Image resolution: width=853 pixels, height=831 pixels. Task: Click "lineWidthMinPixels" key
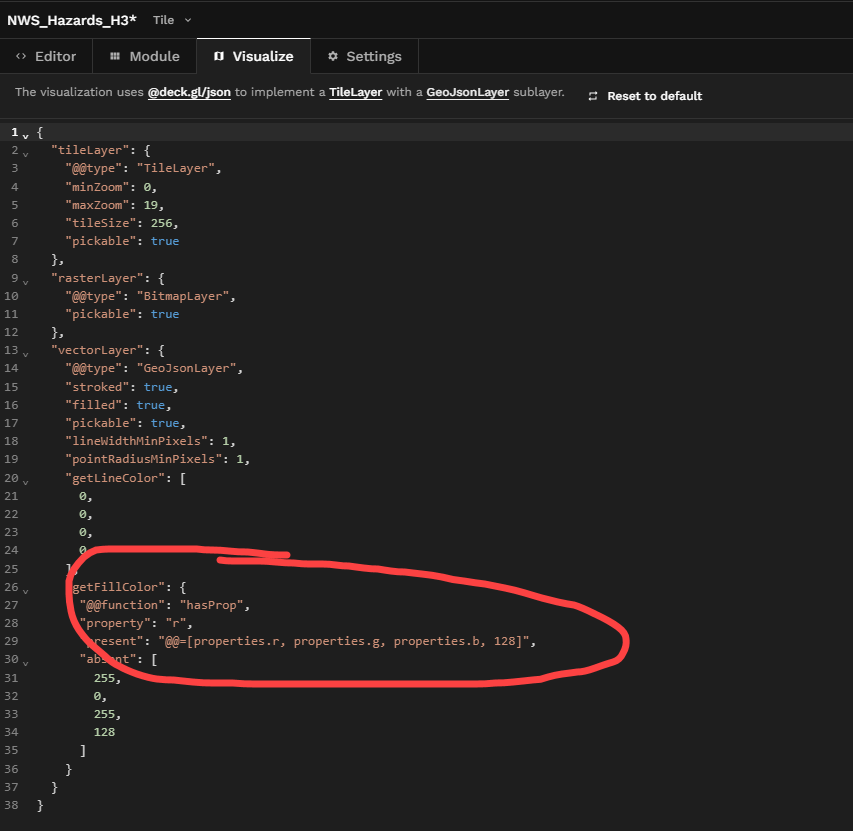coord(137,441)
